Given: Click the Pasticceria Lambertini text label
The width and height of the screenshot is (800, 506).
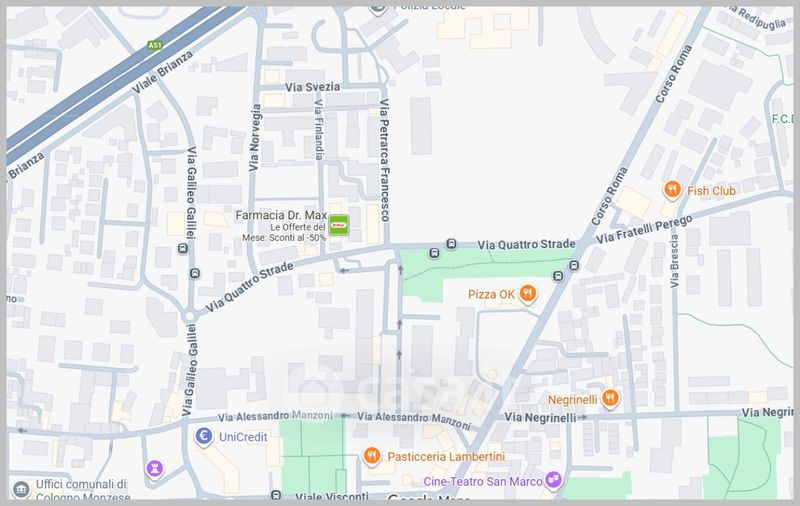Looking at the screenshot, I should (446, 457).
